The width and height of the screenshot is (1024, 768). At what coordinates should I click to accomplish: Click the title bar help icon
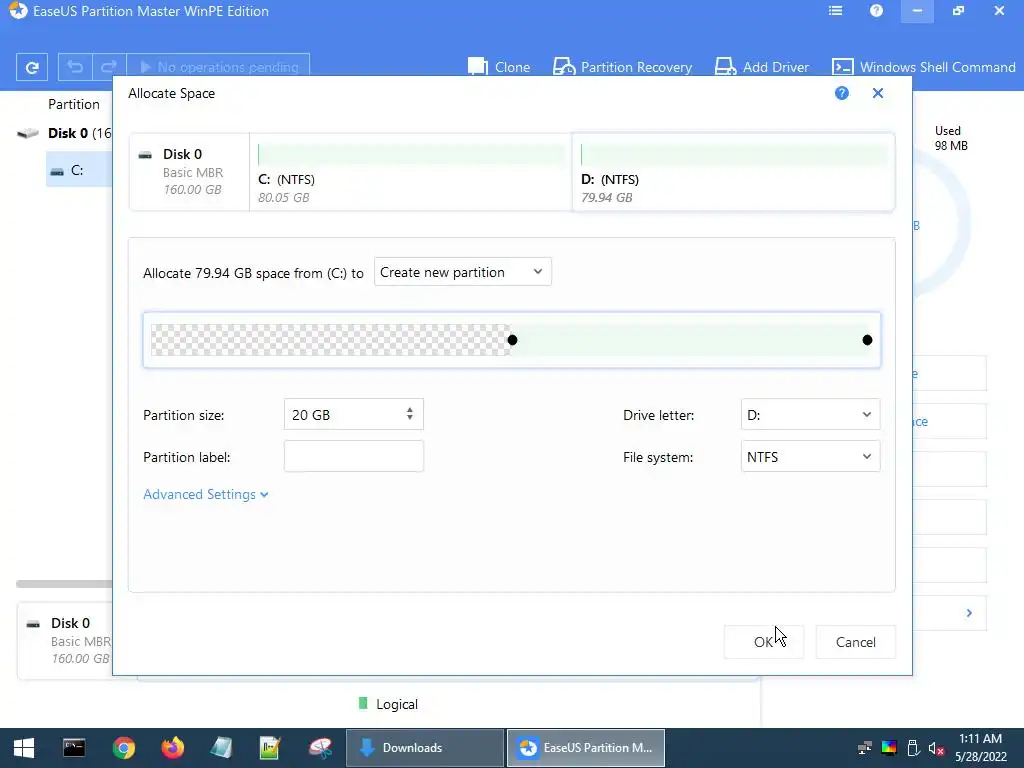pyautogui.click(x=876, y=11)
